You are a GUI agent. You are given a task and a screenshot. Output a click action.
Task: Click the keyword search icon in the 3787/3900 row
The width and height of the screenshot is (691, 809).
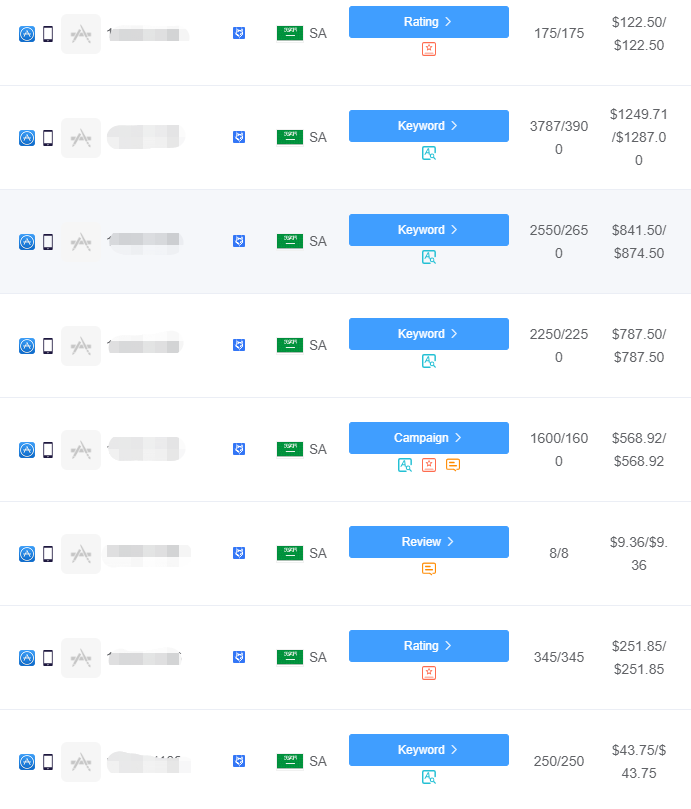(x=429, y=153)
